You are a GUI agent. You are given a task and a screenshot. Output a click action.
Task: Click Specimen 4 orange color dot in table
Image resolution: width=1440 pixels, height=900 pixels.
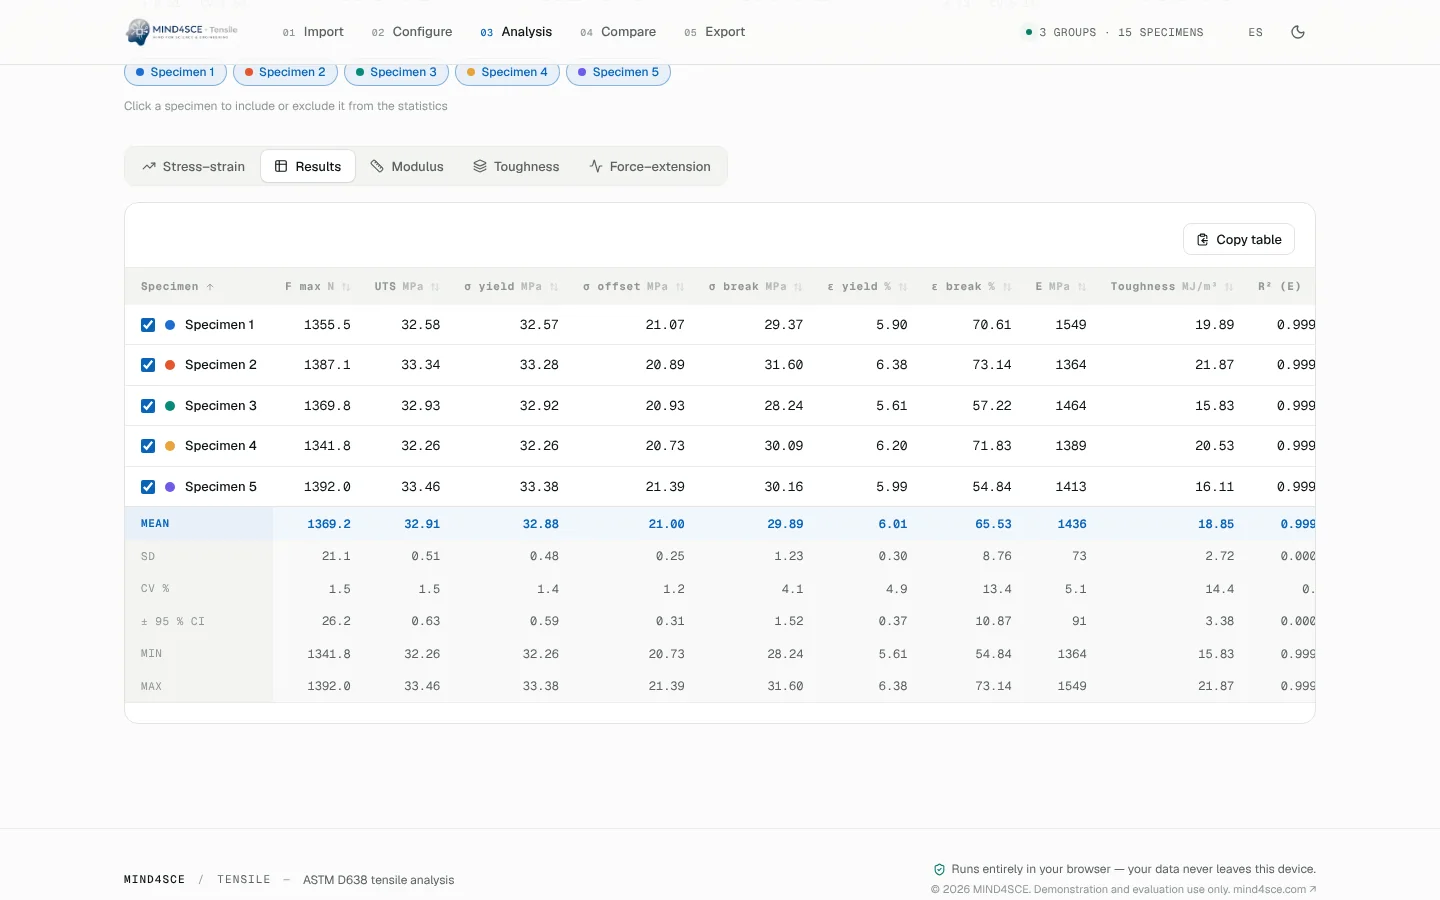[170, 446]
